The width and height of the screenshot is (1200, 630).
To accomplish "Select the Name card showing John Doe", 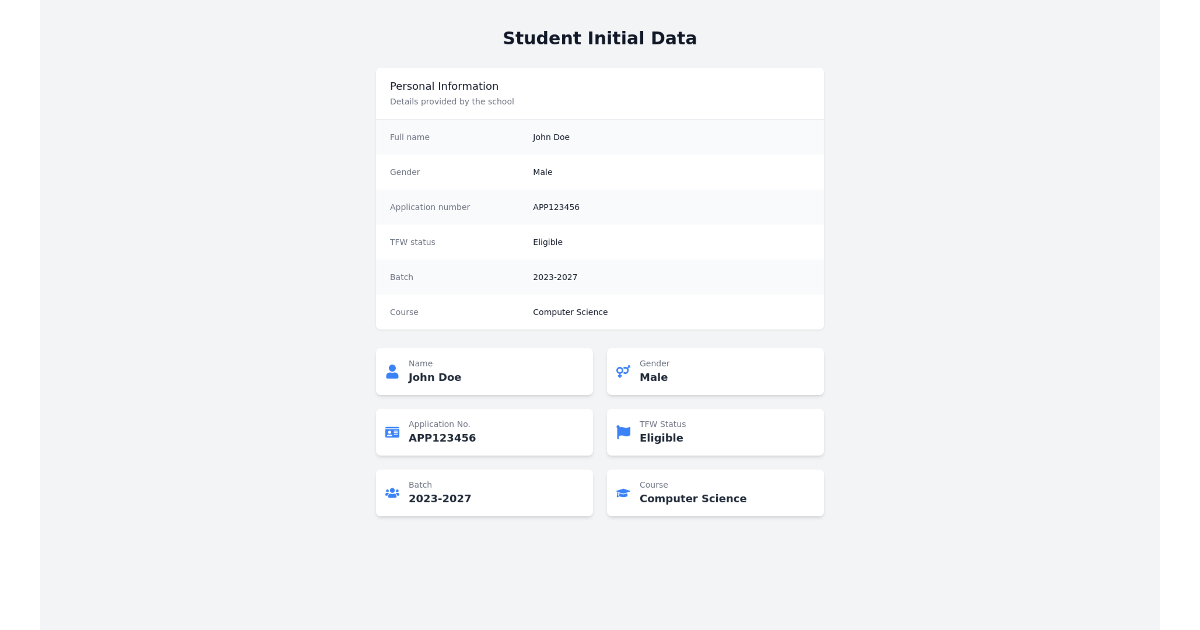I will 484,371.
